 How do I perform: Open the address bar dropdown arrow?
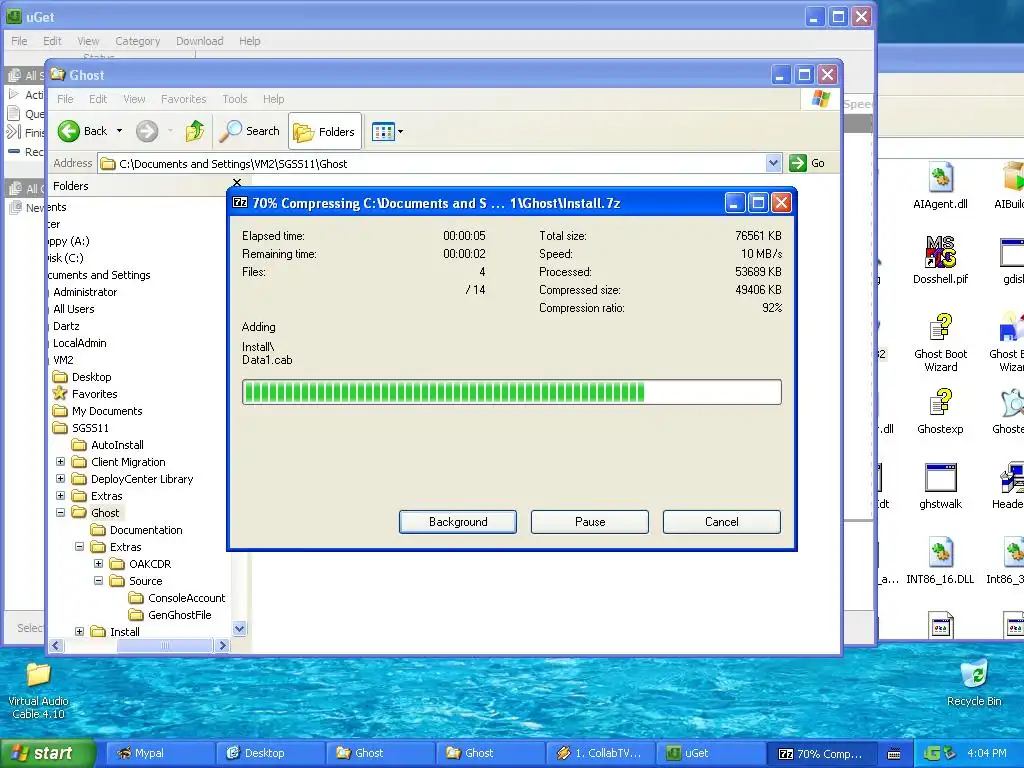773,163
